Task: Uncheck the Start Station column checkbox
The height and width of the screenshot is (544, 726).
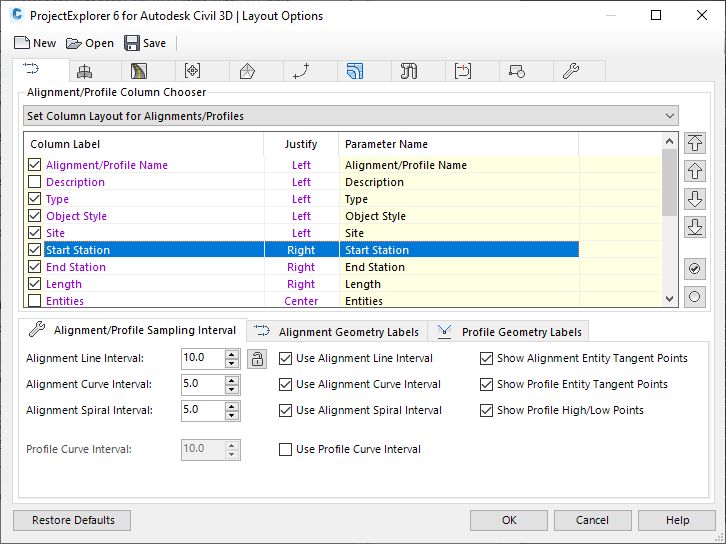Action: [35, 250]
